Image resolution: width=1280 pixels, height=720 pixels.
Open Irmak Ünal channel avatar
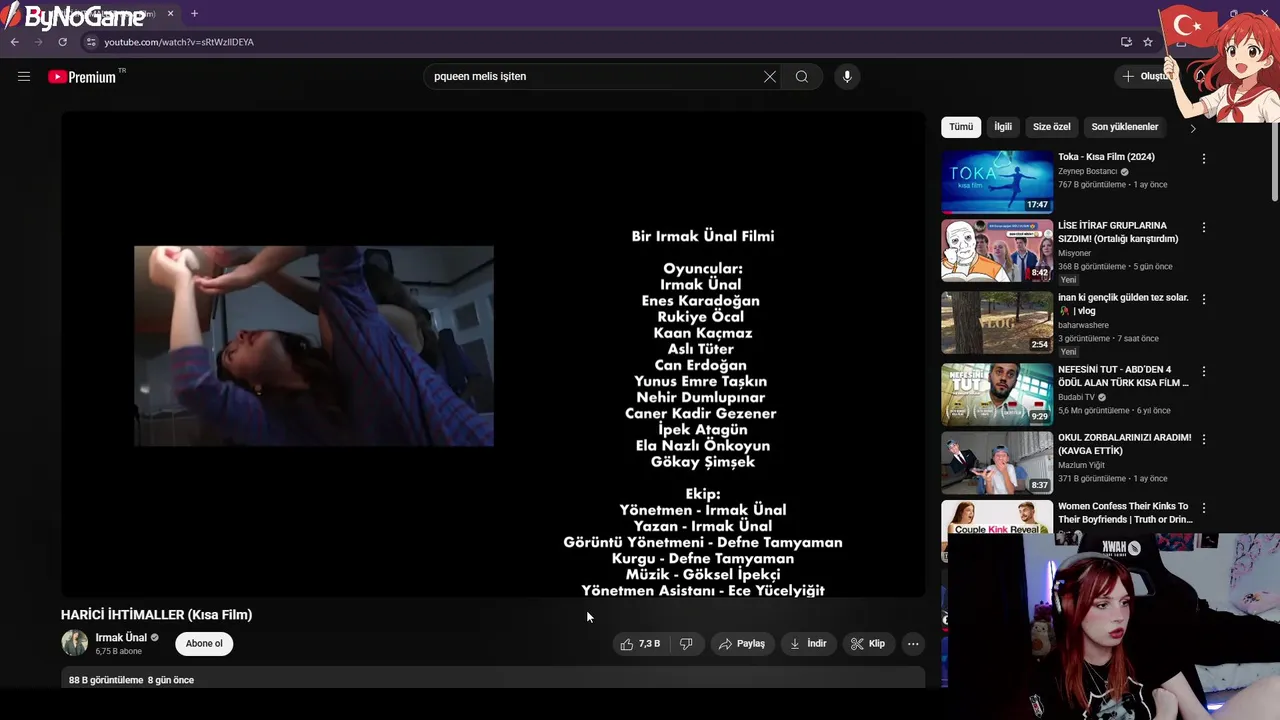(74, 643)
